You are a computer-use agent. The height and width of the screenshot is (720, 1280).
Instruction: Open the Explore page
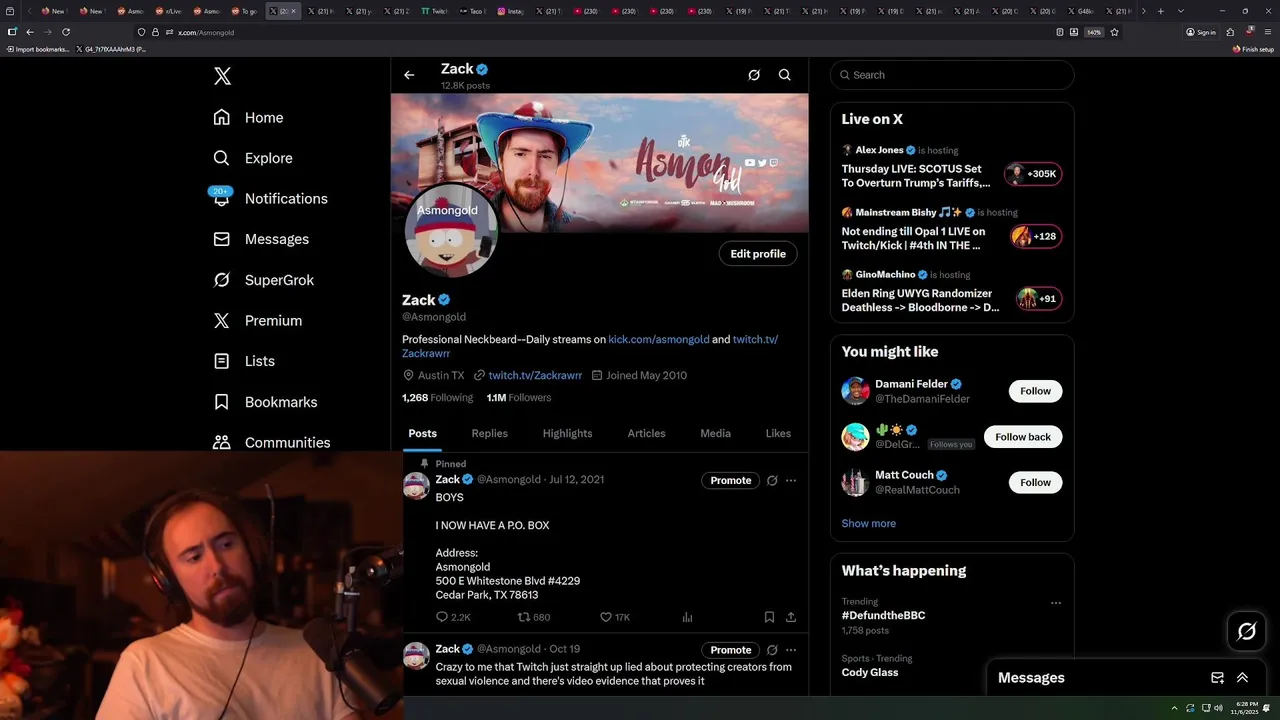[x=253, y=158]
